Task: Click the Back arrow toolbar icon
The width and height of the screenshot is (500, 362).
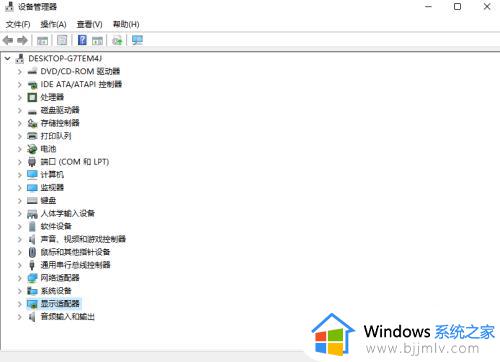Action: (x=8, y=41)
